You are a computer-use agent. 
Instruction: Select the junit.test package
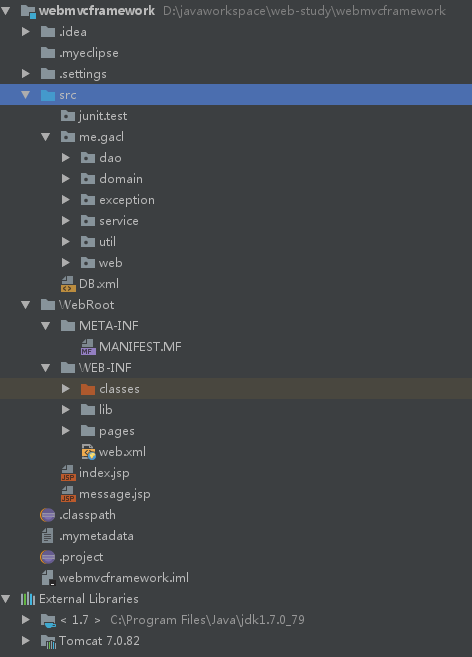[103, 116]
